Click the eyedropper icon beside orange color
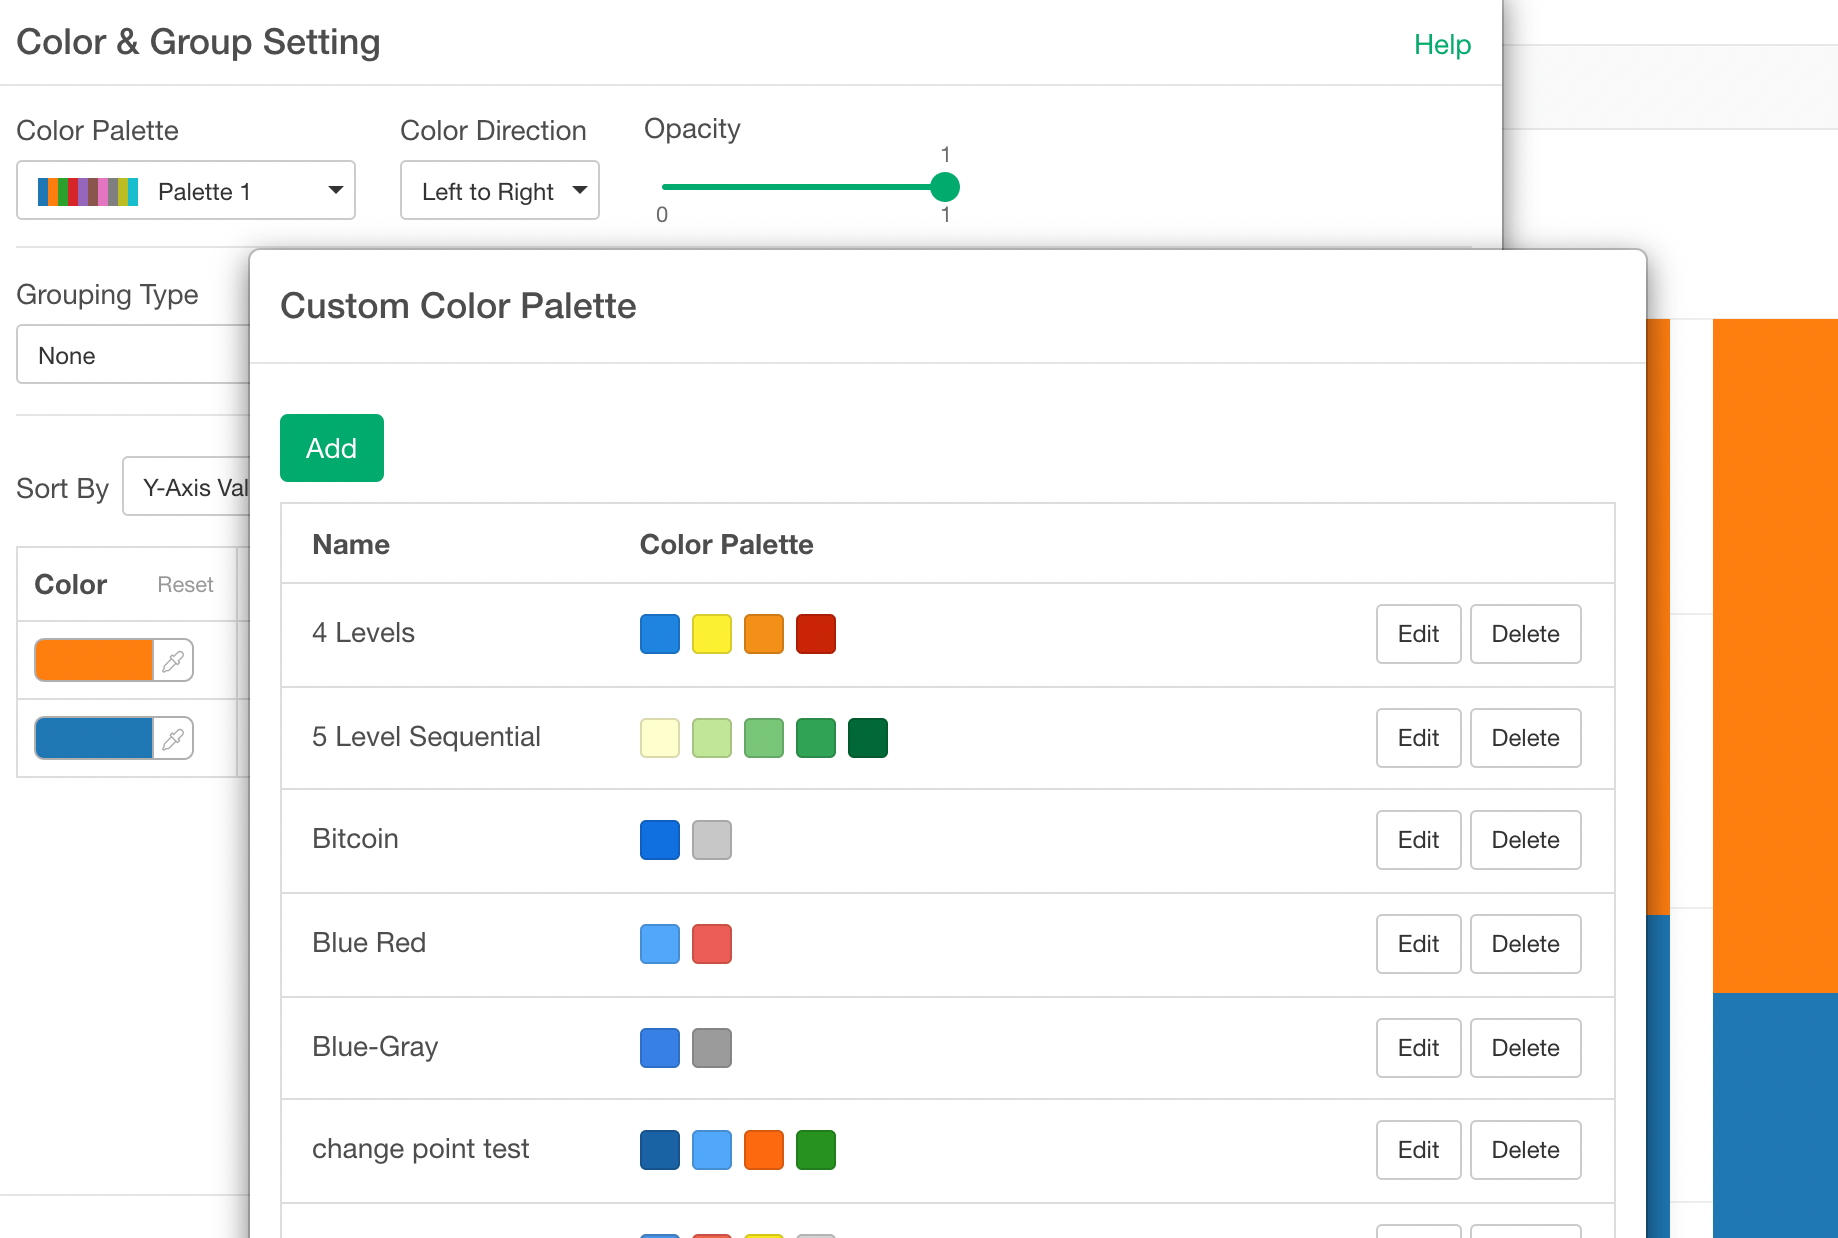 tap(173, 660)
